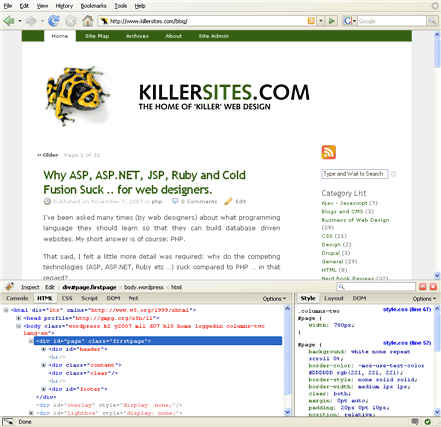Expand the div id header node
The image size is (441, 427).
click(43, 349)
